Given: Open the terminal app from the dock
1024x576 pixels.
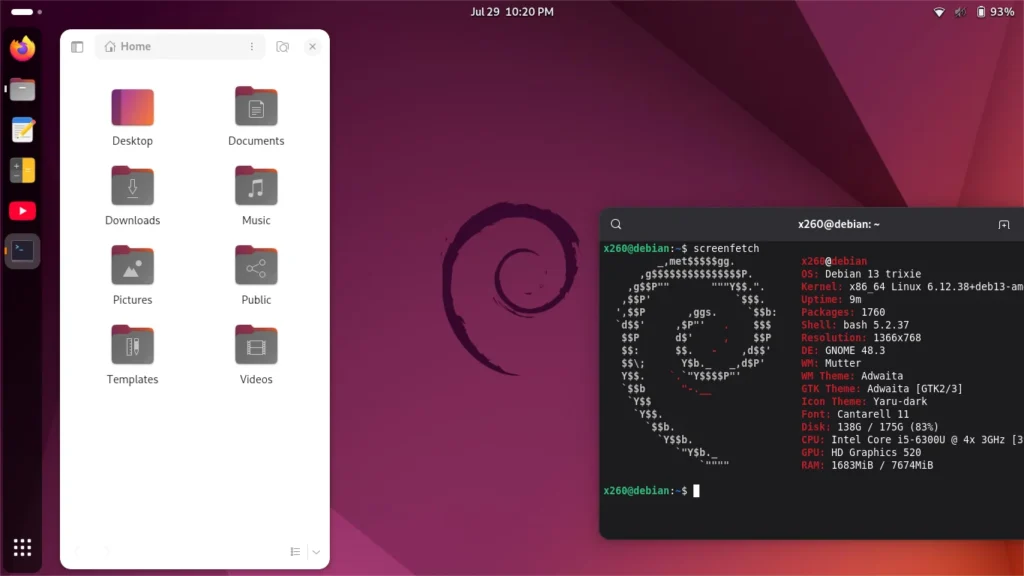Looking at the screenshot, I should pos(22,251).
